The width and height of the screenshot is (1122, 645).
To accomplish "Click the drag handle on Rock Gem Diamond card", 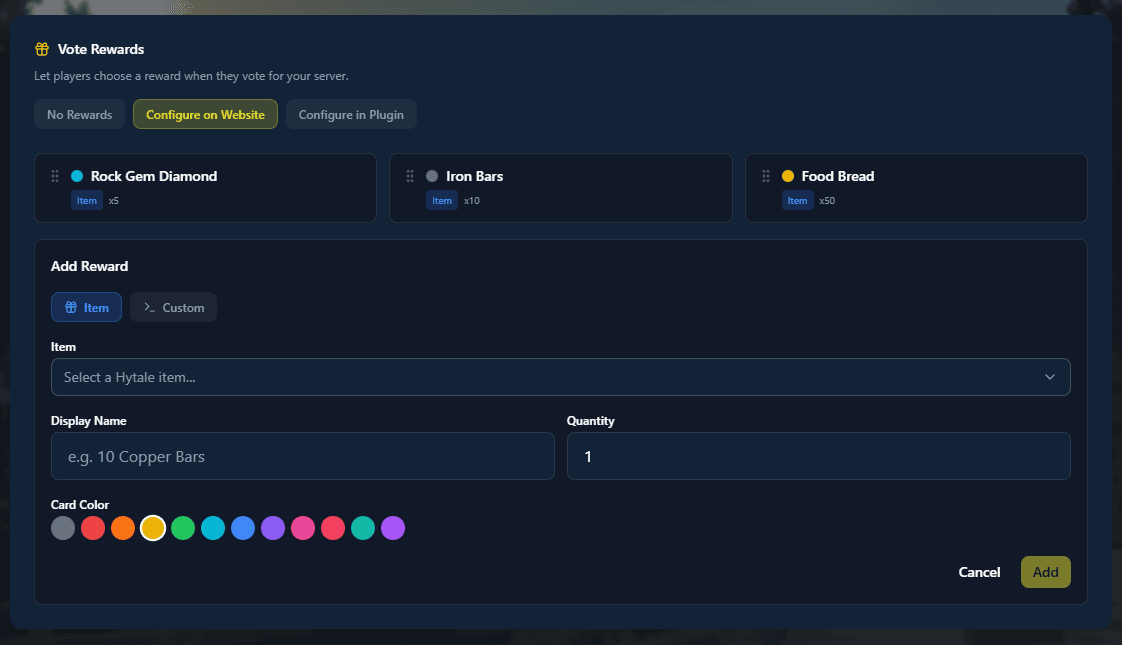I will click(x=55, y=176).
